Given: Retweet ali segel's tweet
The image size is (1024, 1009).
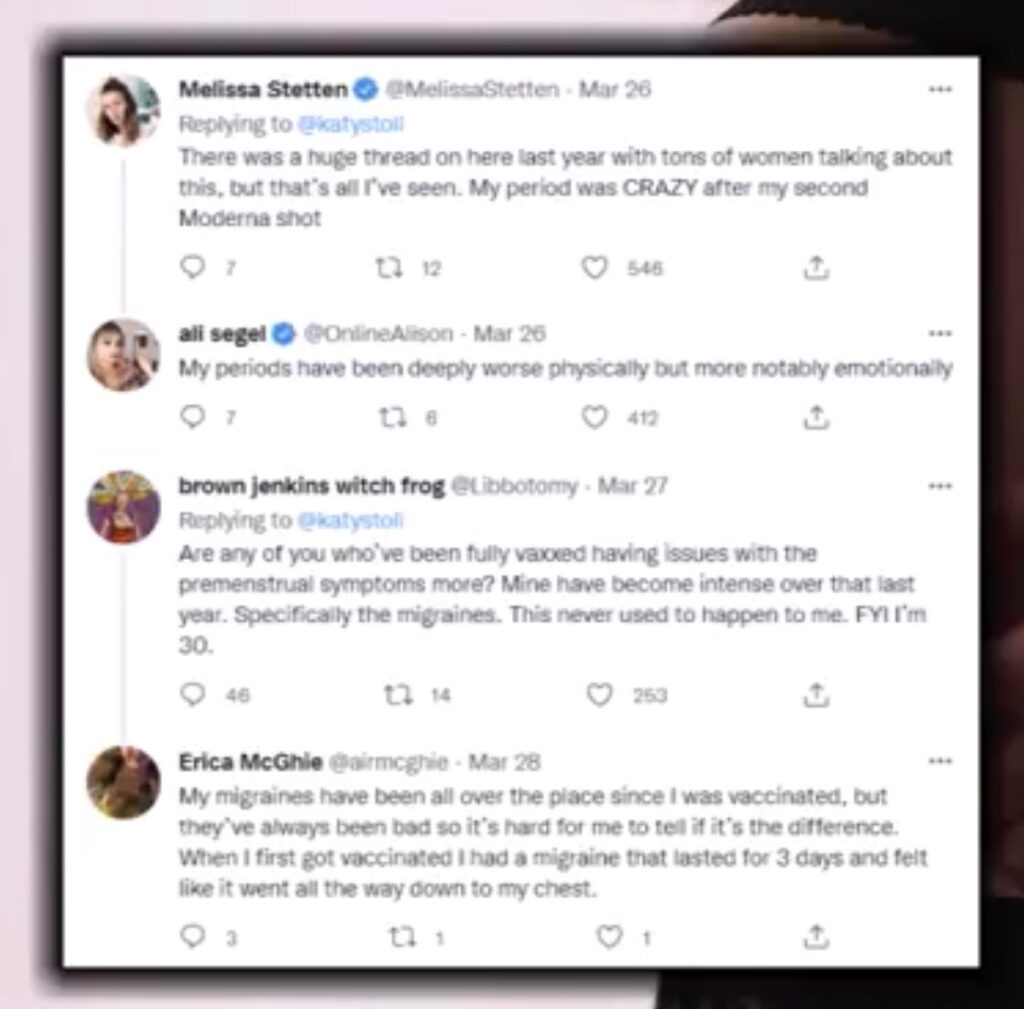Looking at the screenshot, I should pyautogui.click(x=393, y=417).
